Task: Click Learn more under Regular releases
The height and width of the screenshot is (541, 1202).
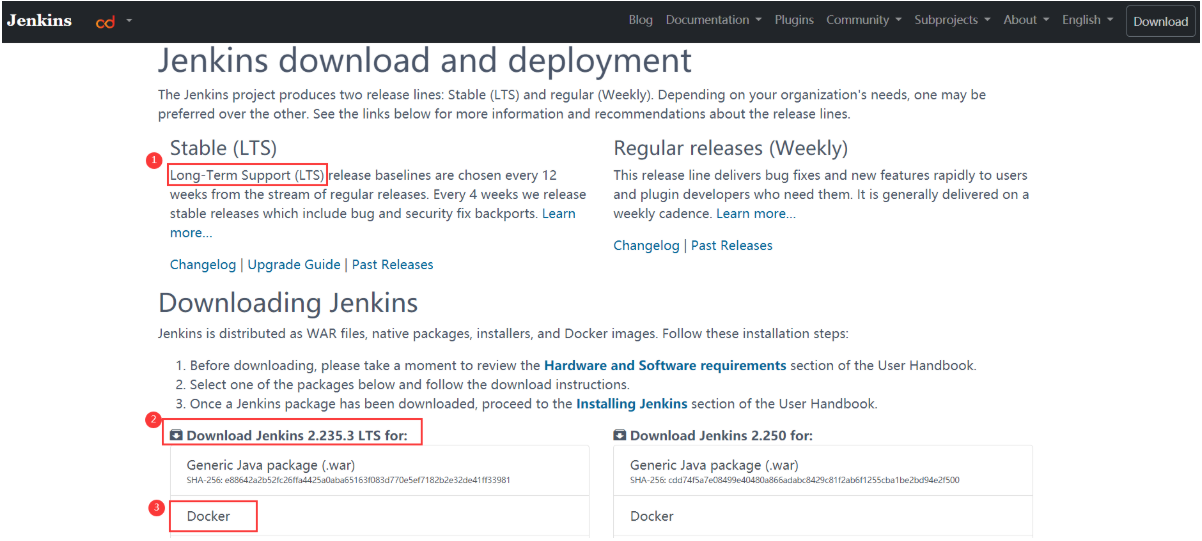Action: [x=756, y=213]
